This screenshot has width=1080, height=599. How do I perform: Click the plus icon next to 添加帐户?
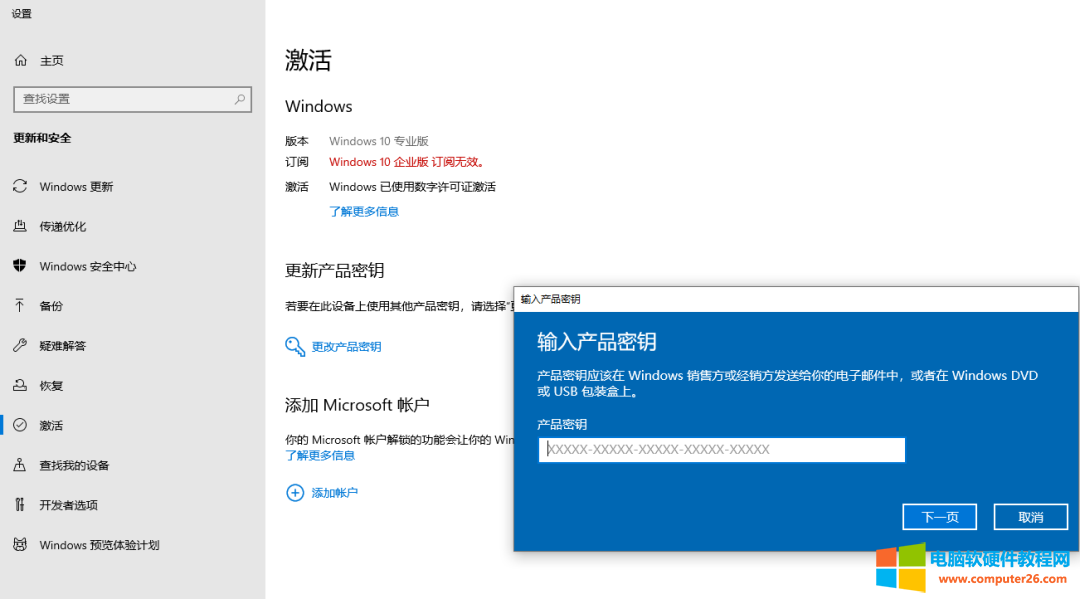(296, 492)
